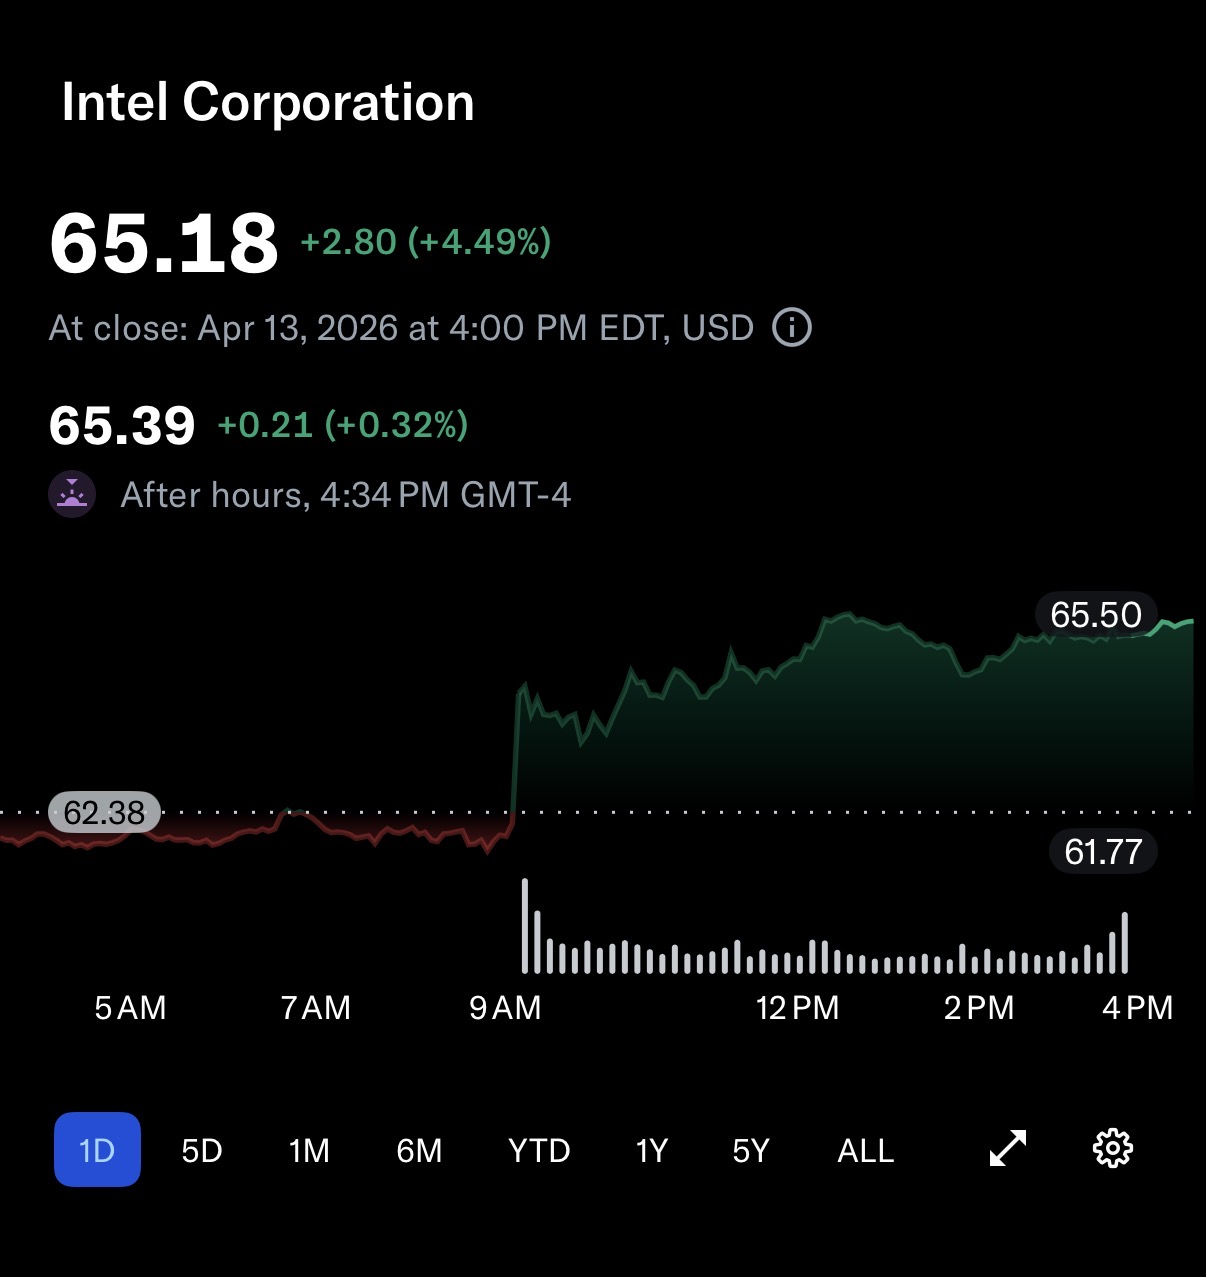This screenshot has width=1206, height=1277.
Task: Click the 65.18 closing price
Action: point(164,243)
